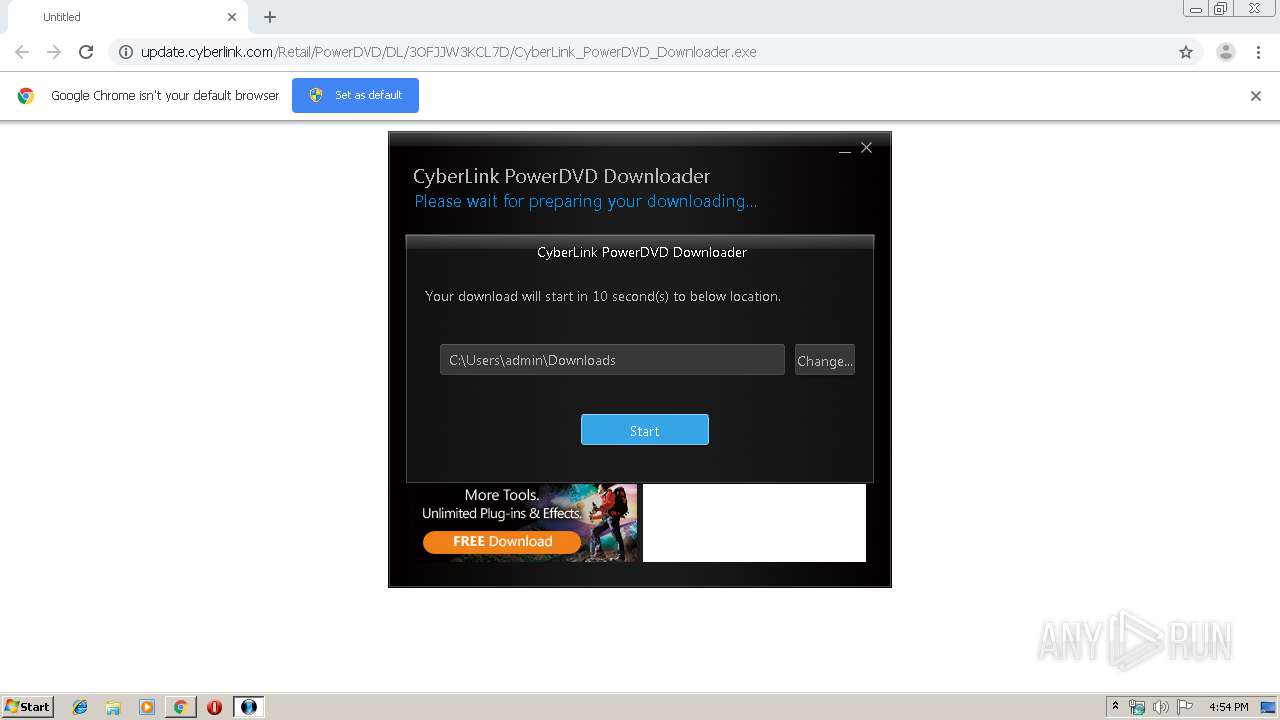Go forward to next page
Viewport: 1280px width, 720px height.
point(54,52)
